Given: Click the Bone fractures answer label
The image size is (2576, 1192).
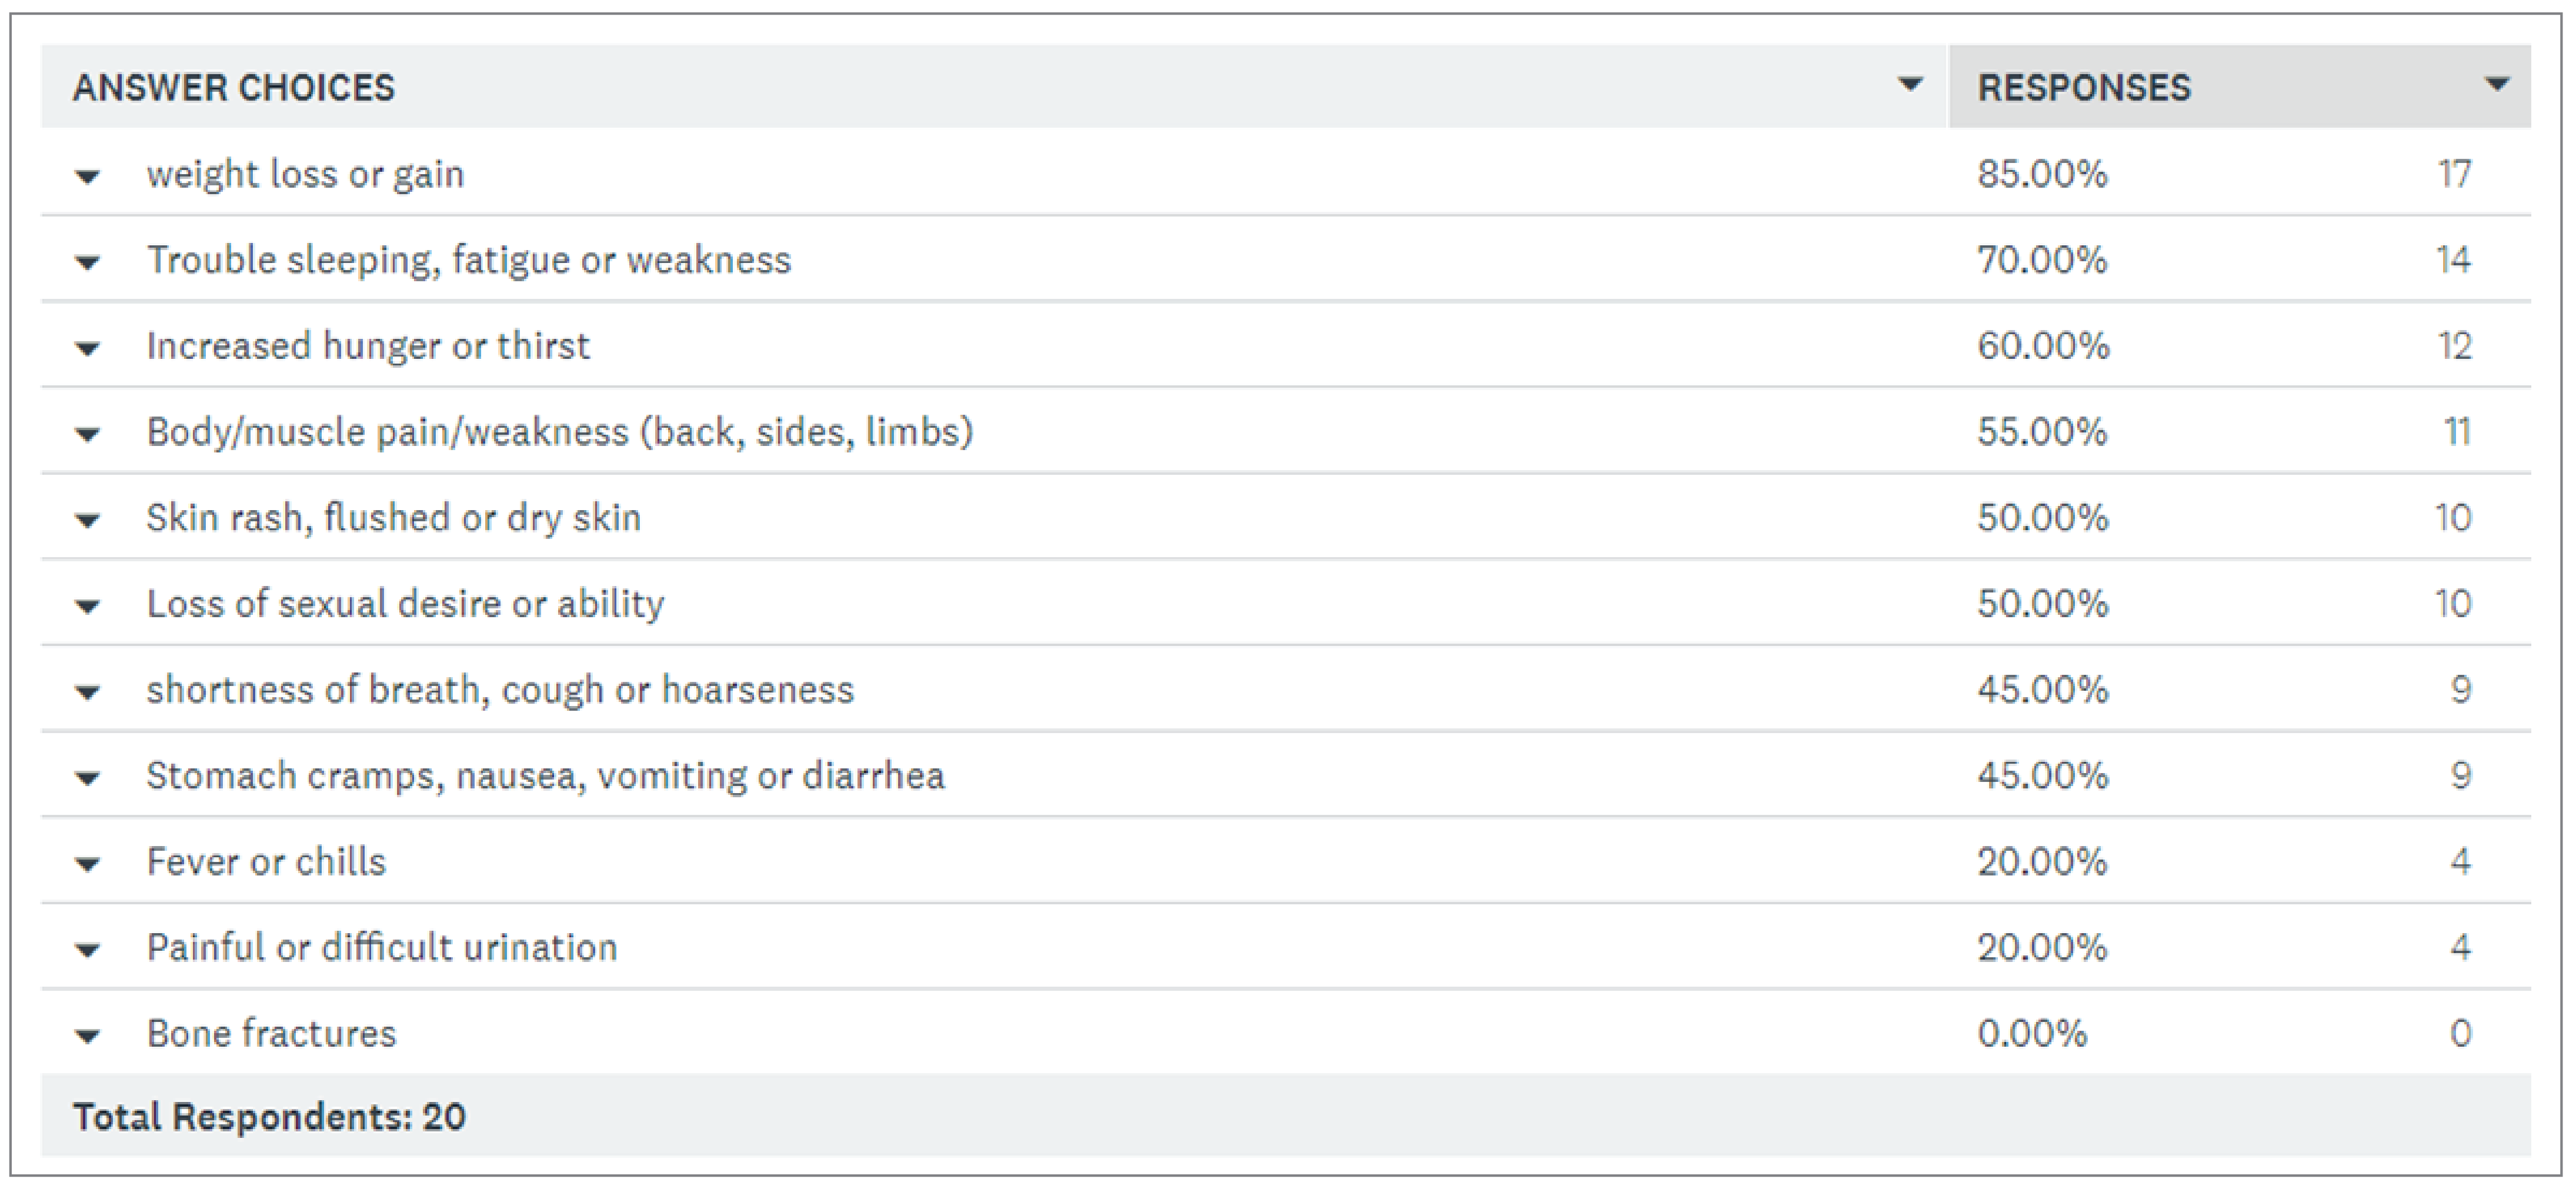Looking at the screenshot, I should 271,1033.
